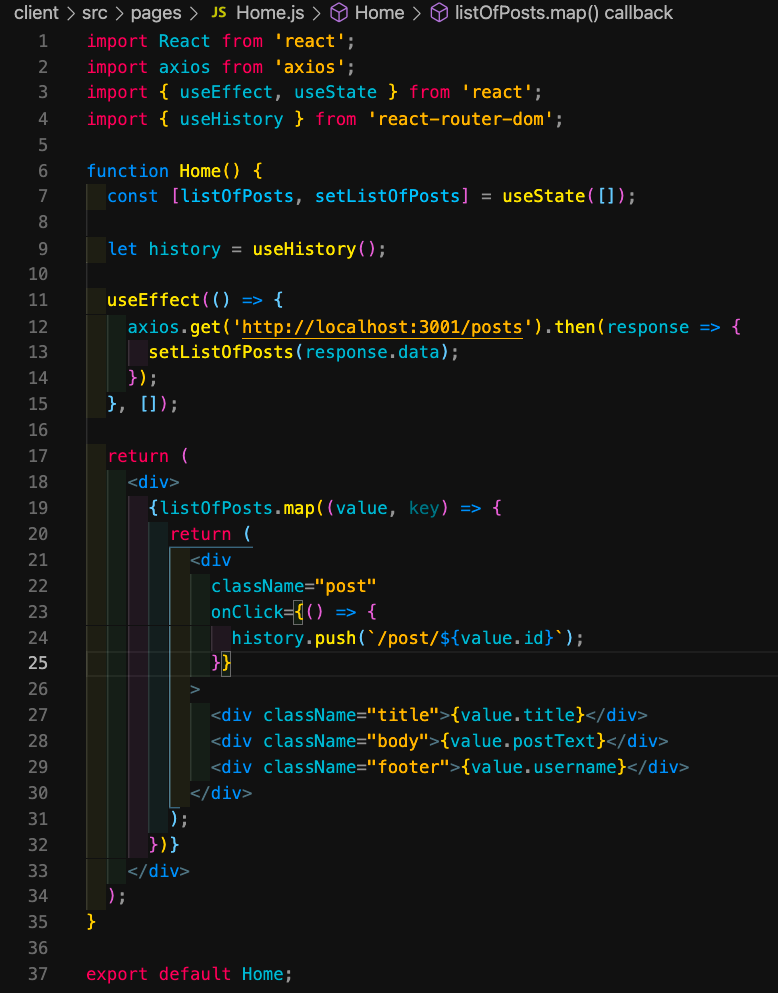
Task: Follow the localhost:3001/posts URL link
Action: click(383, 327)
